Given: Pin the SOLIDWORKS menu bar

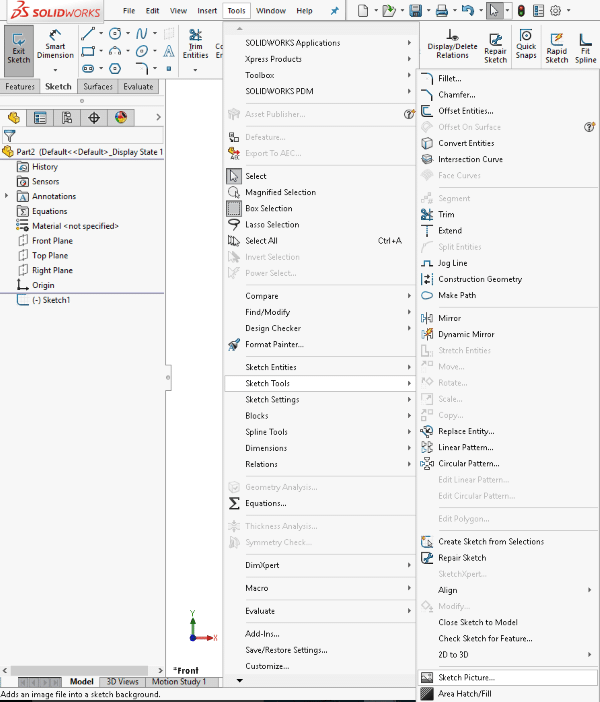Looking at the screenshot, I should click(x=334, y=11).
